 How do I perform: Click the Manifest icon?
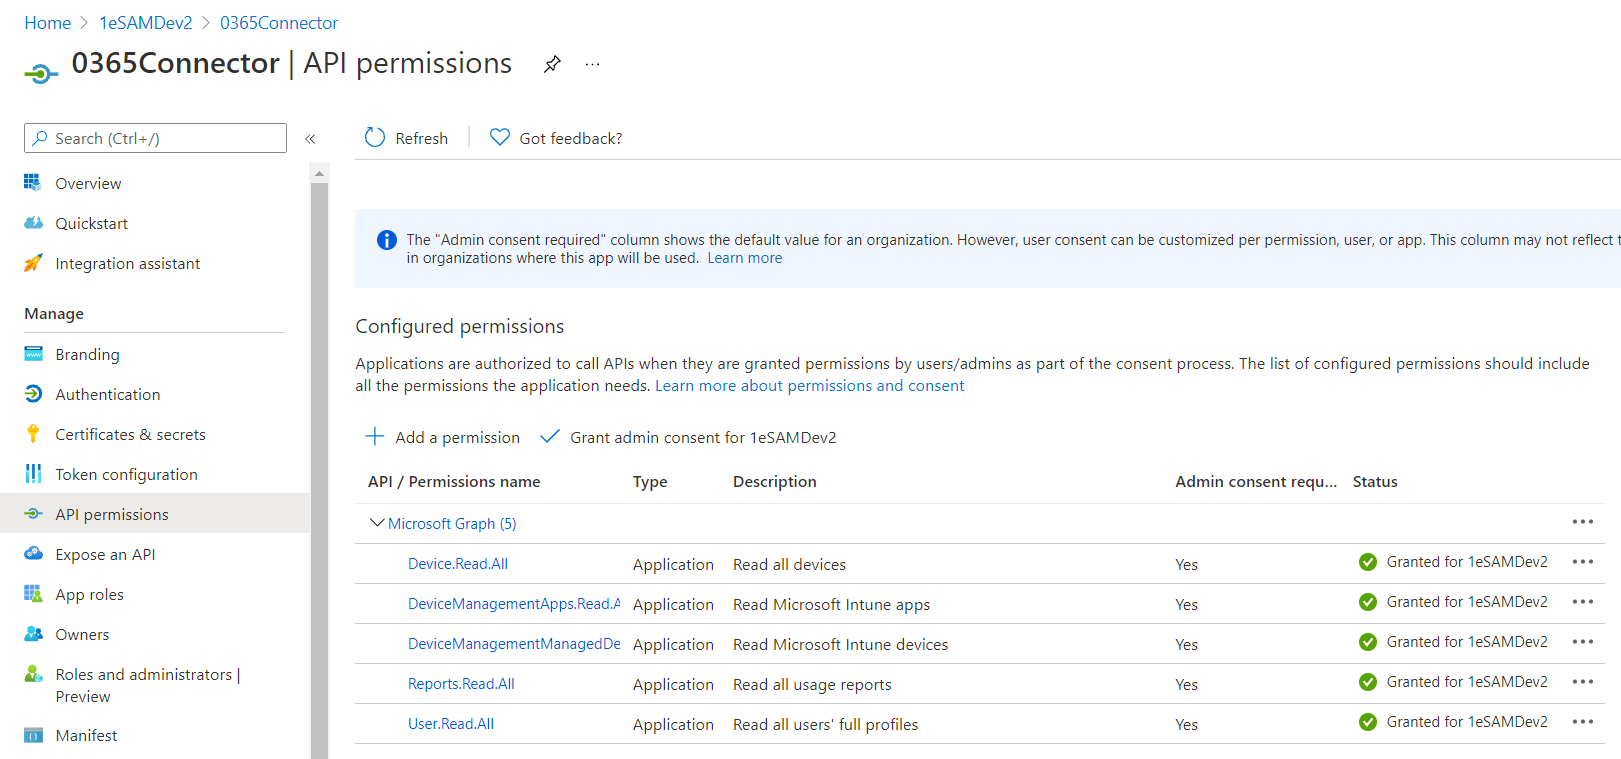pos(33,735)
